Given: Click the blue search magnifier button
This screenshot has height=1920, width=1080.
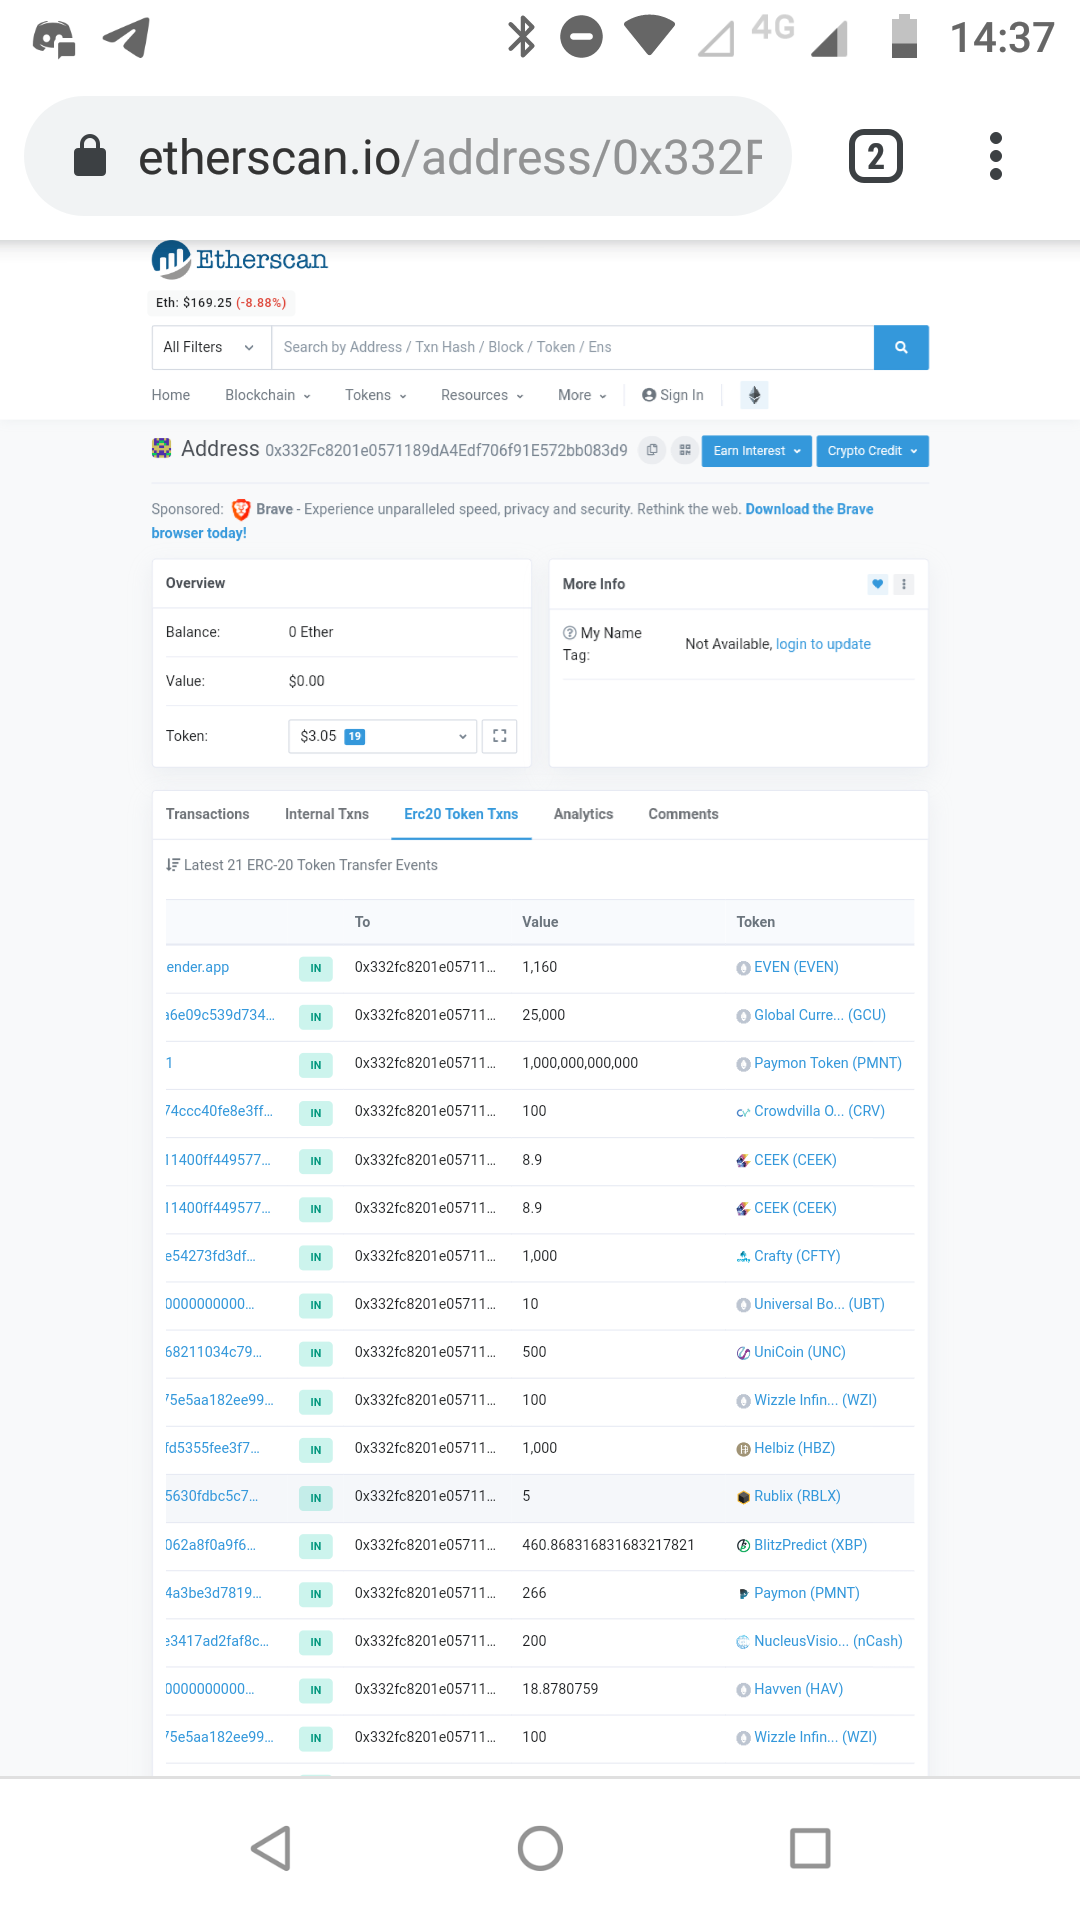Looking at the screenshot, I should [x=900, y=347].
